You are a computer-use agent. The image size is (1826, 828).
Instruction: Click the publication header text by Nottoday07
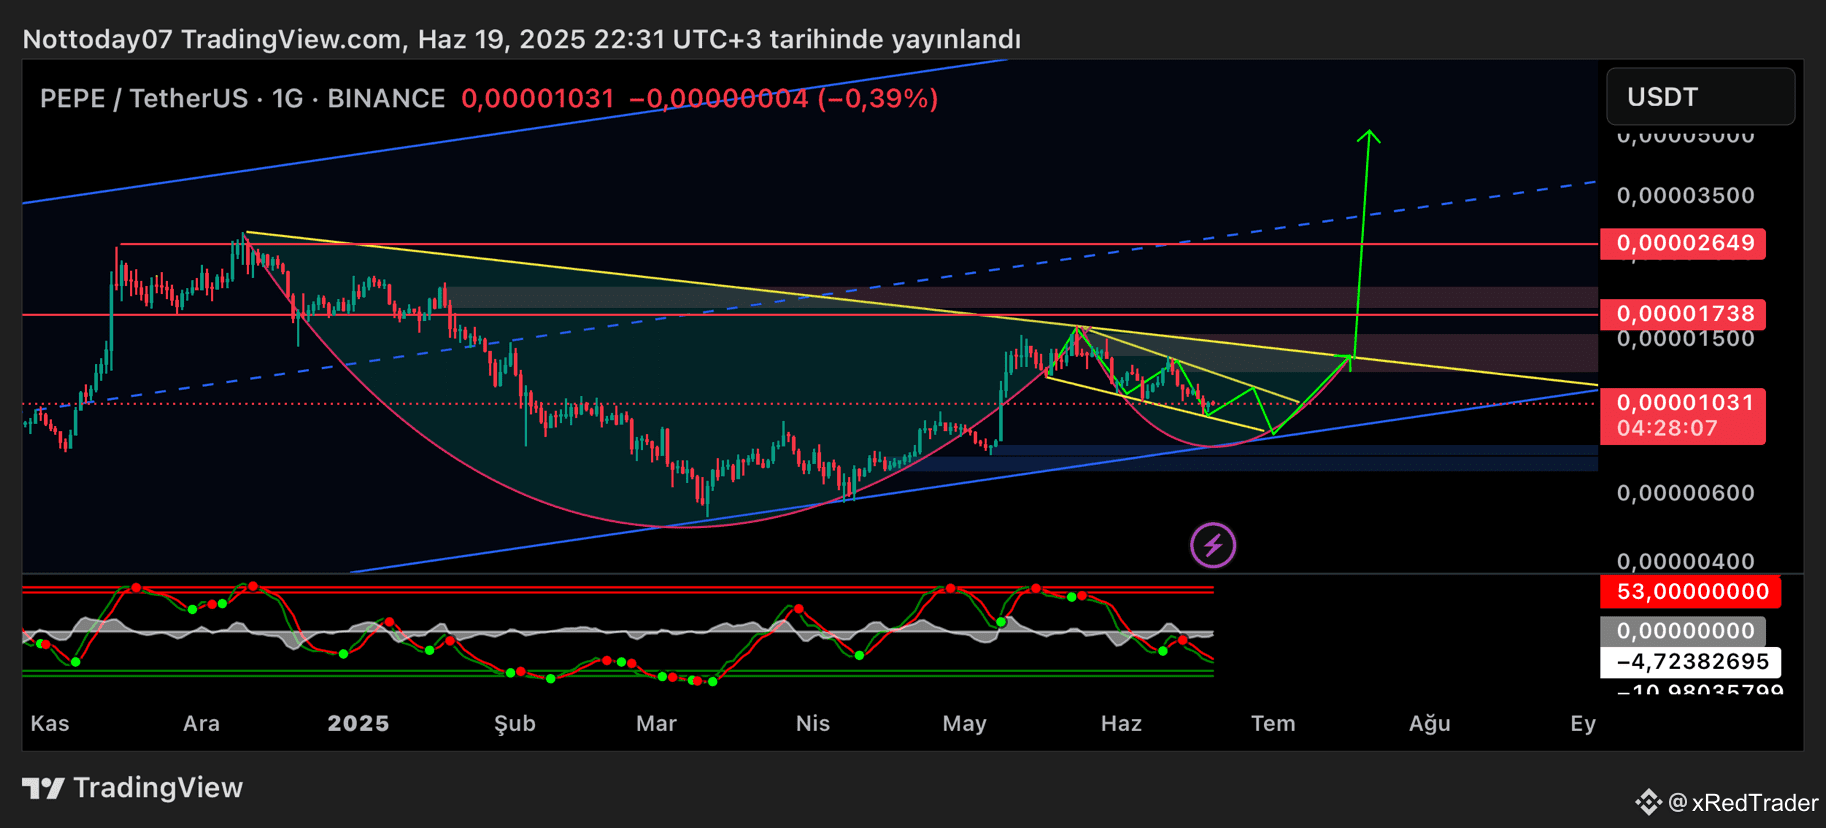click(x=522, y=39)
